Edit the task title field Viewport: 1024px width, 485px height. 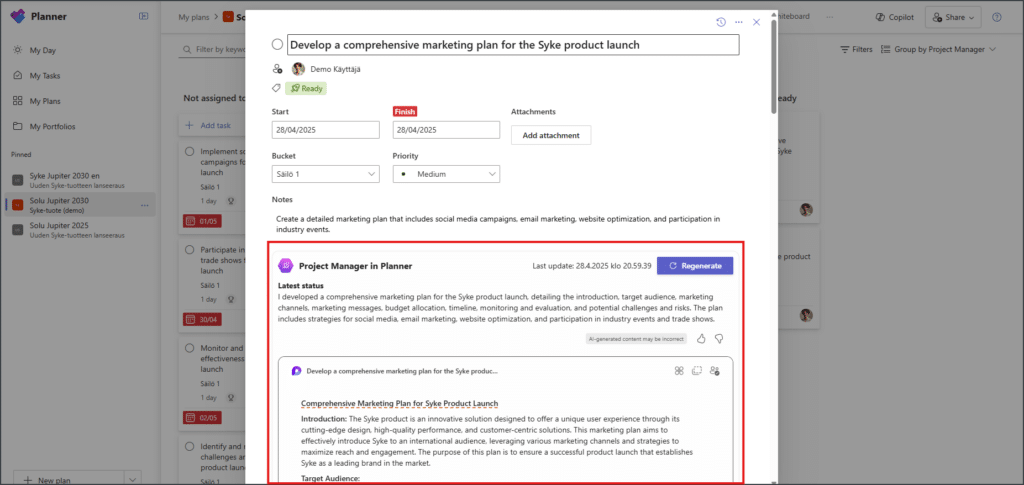[x=513, y=45]
